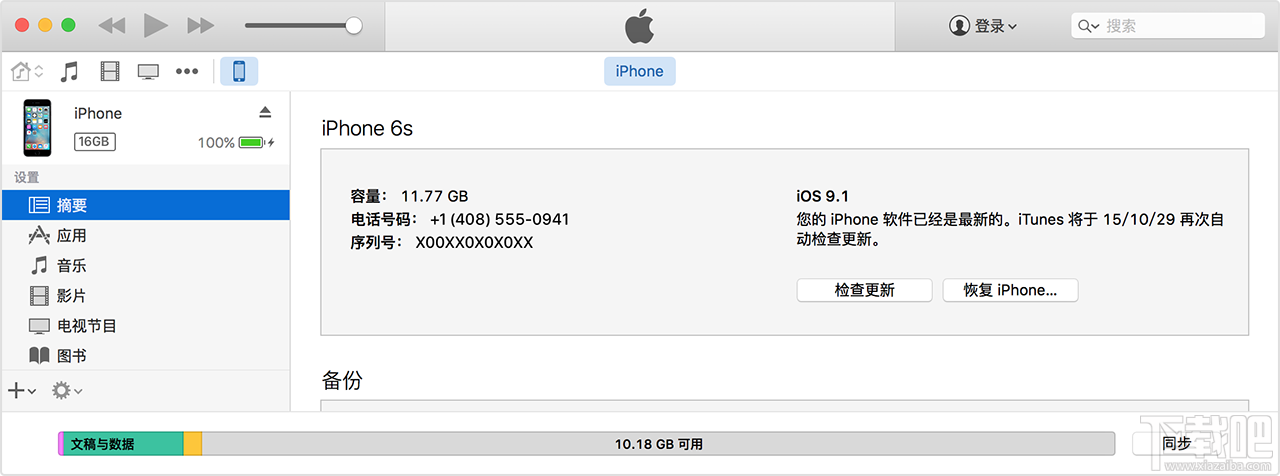
Task: Click the rewind playback button
Action: (112, 26)
